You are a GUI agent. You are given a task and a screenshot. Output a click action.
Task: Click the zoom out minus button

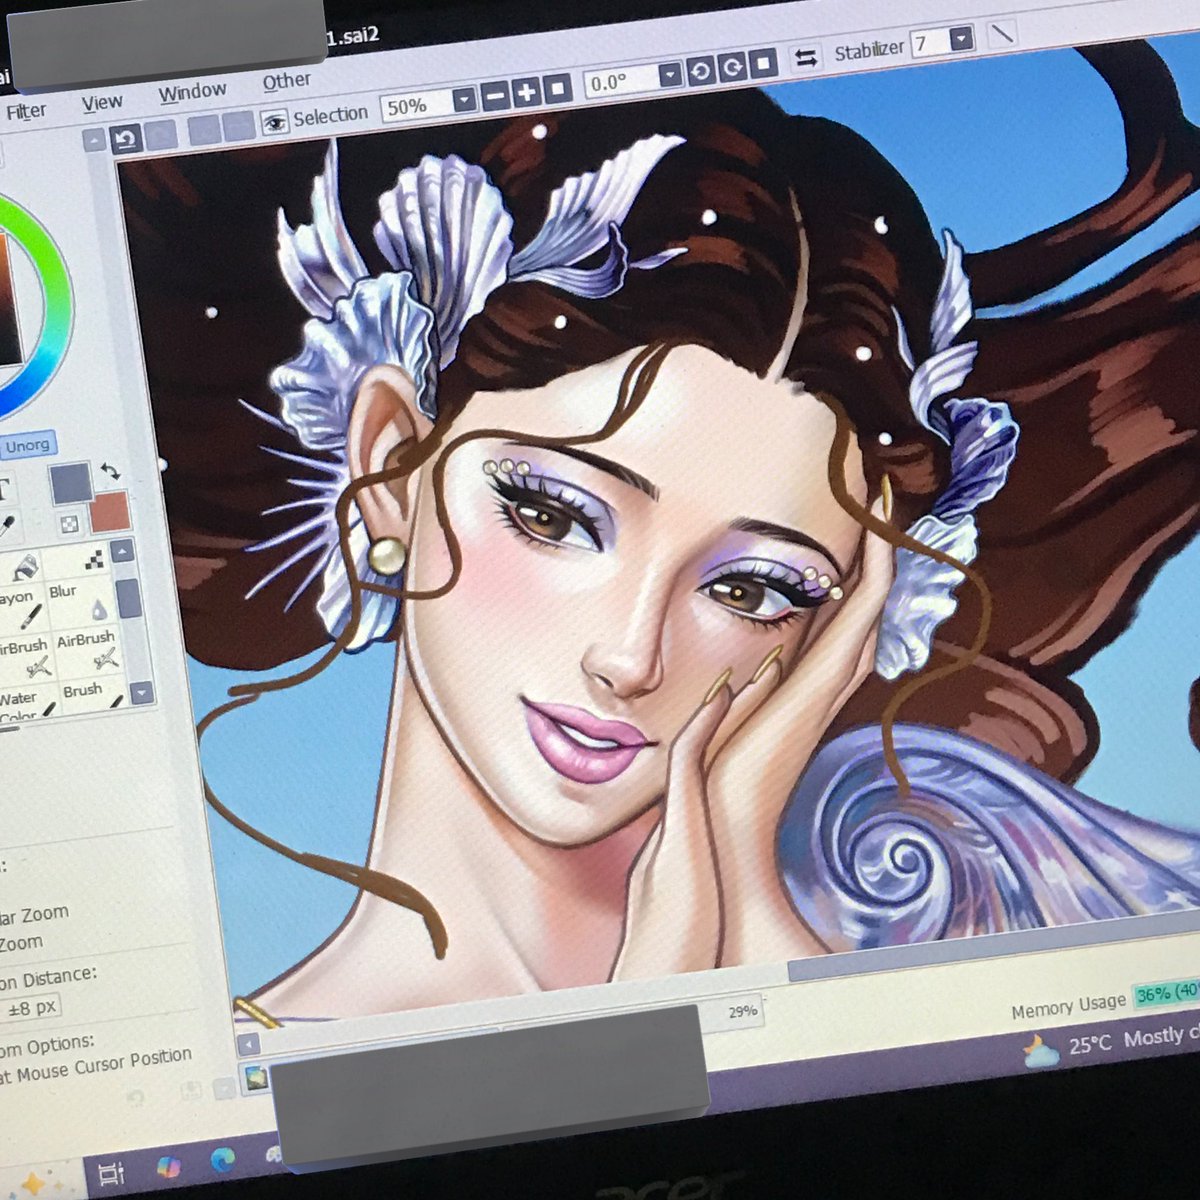coord(494,97)
